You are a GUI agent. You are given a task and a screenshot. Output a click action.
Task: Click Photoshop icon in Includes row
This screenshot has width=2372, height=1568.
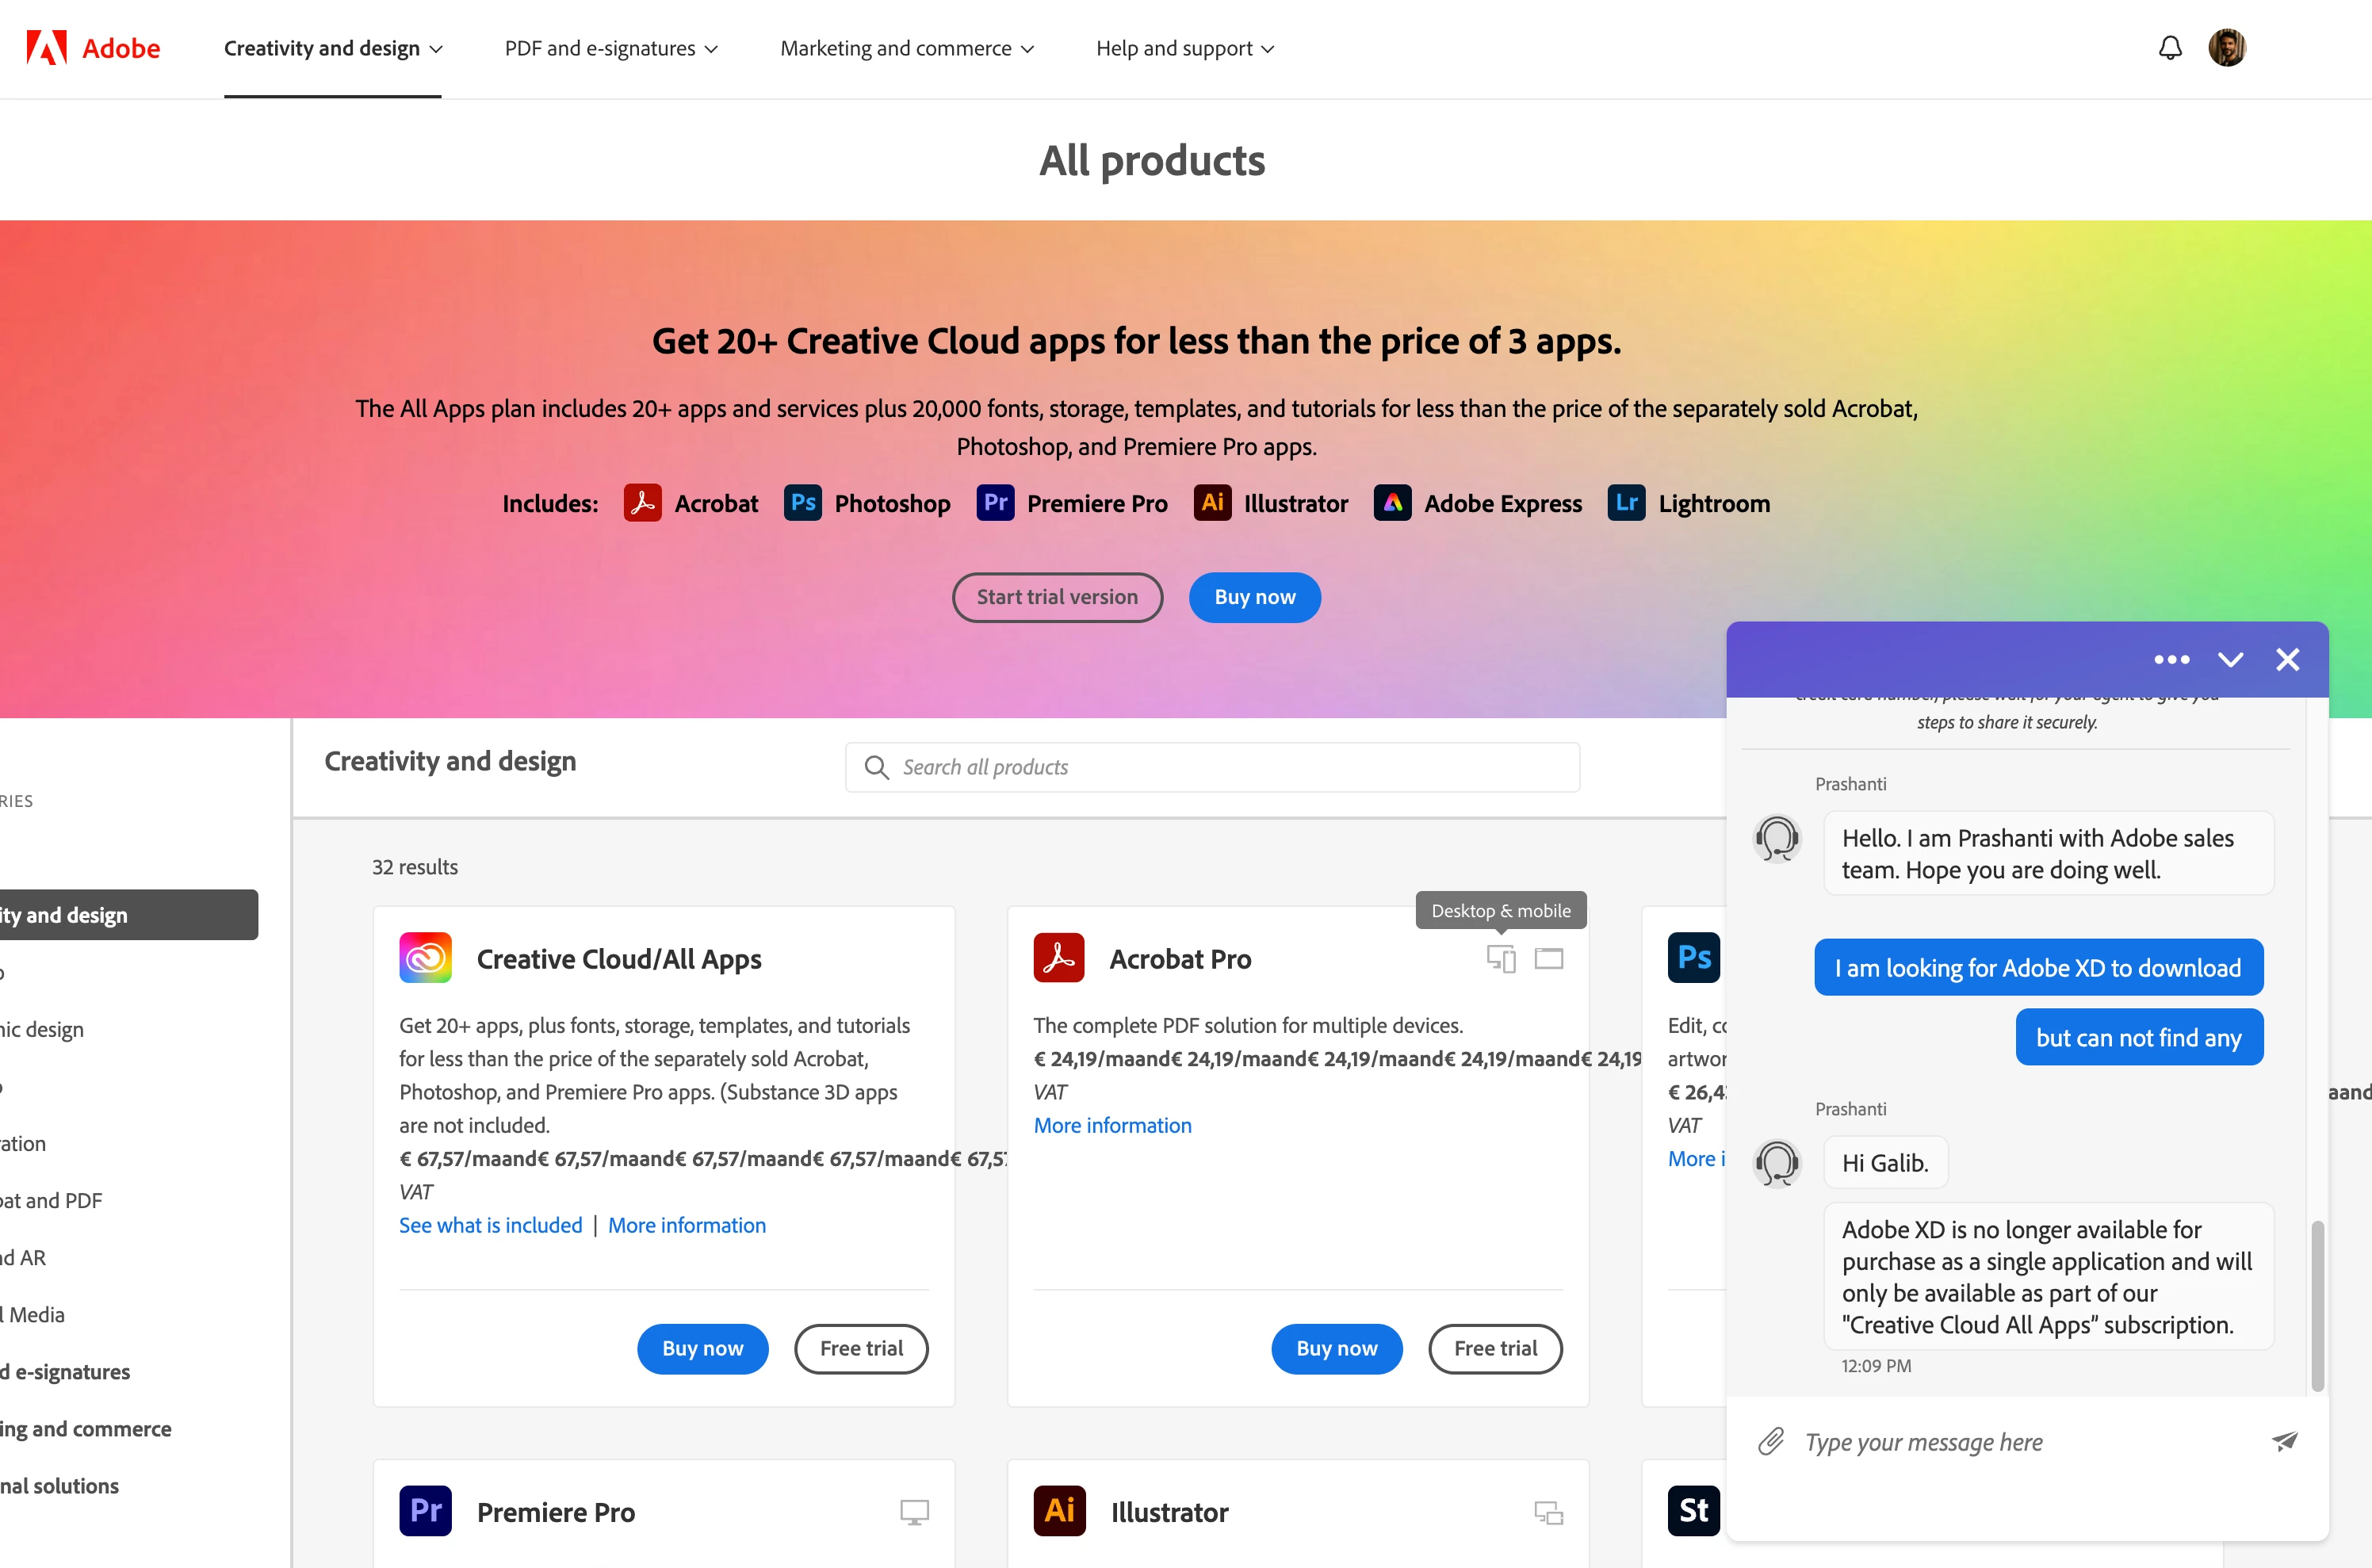click(x=802, y=503)
